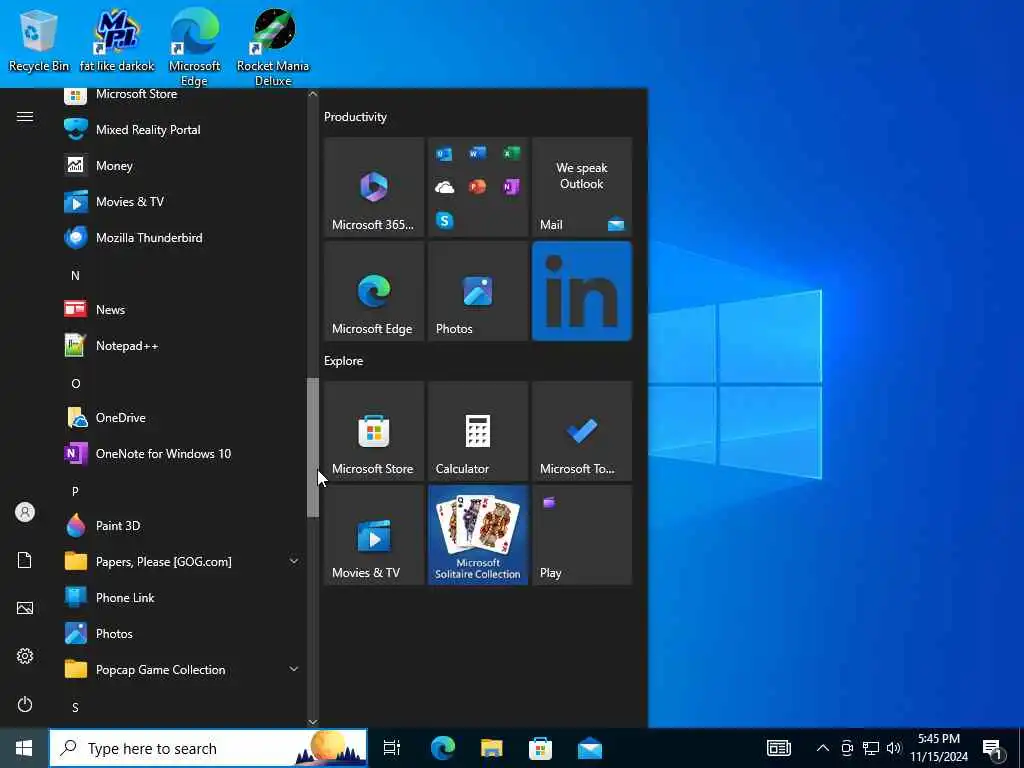The height and width of the screenshot is (768, 1024).
Task: Open File Explorer from the taskbar
Action: tap(492, 748)
